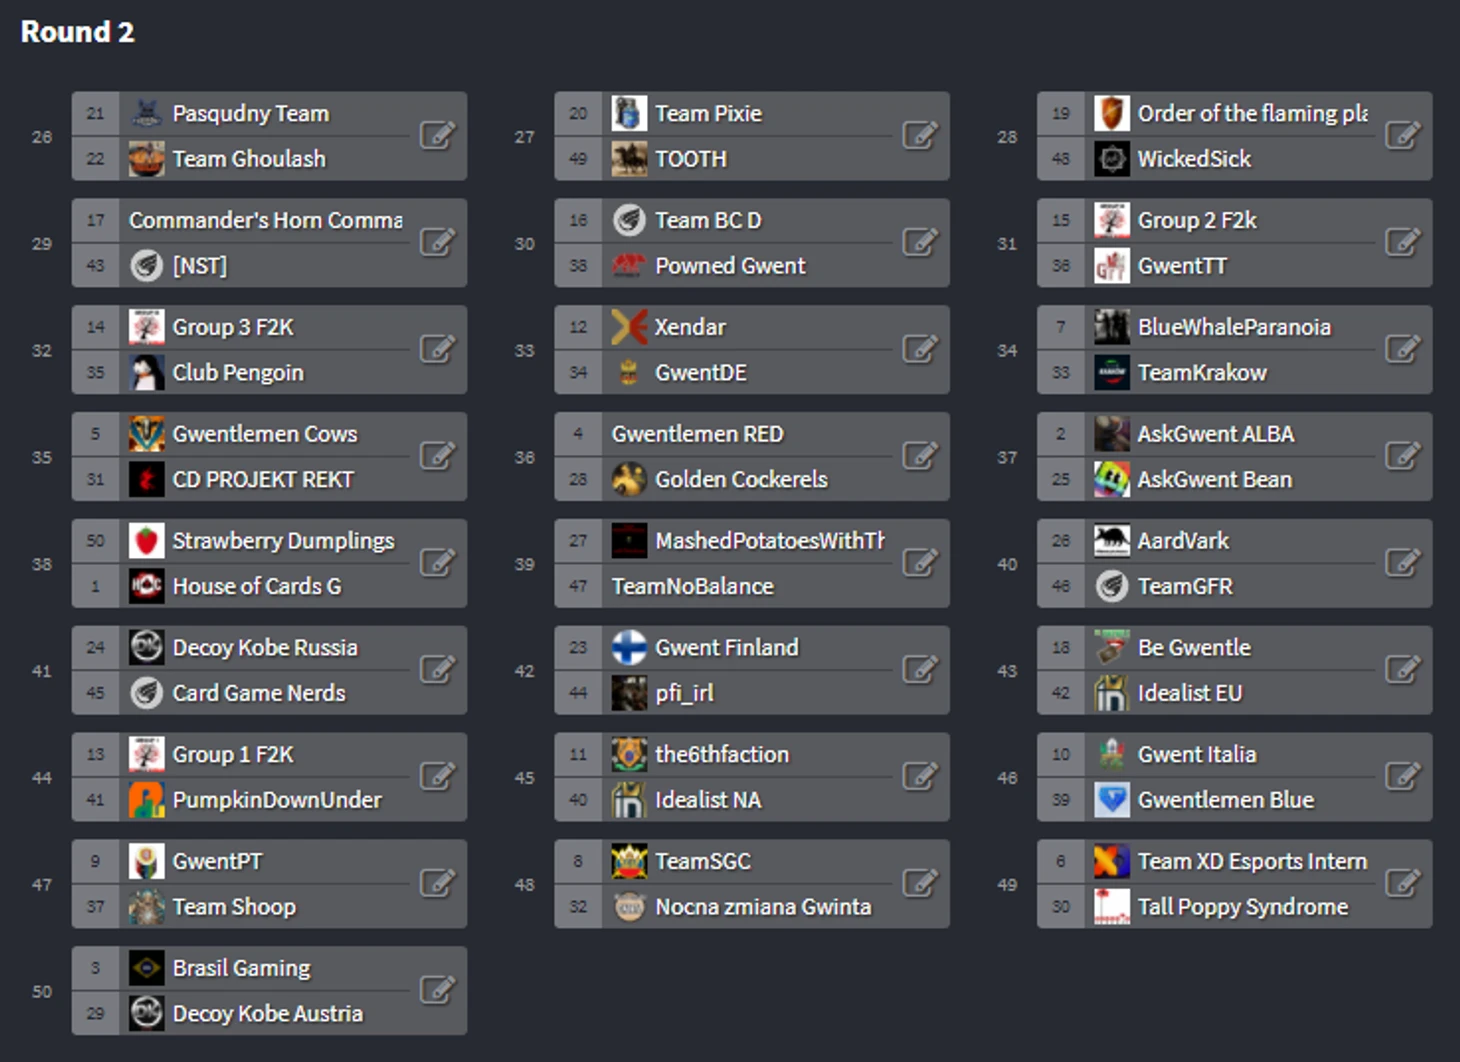Click the Pasqudny Team logo
Screen dimensions: 1460x1062
pos(146,113)
